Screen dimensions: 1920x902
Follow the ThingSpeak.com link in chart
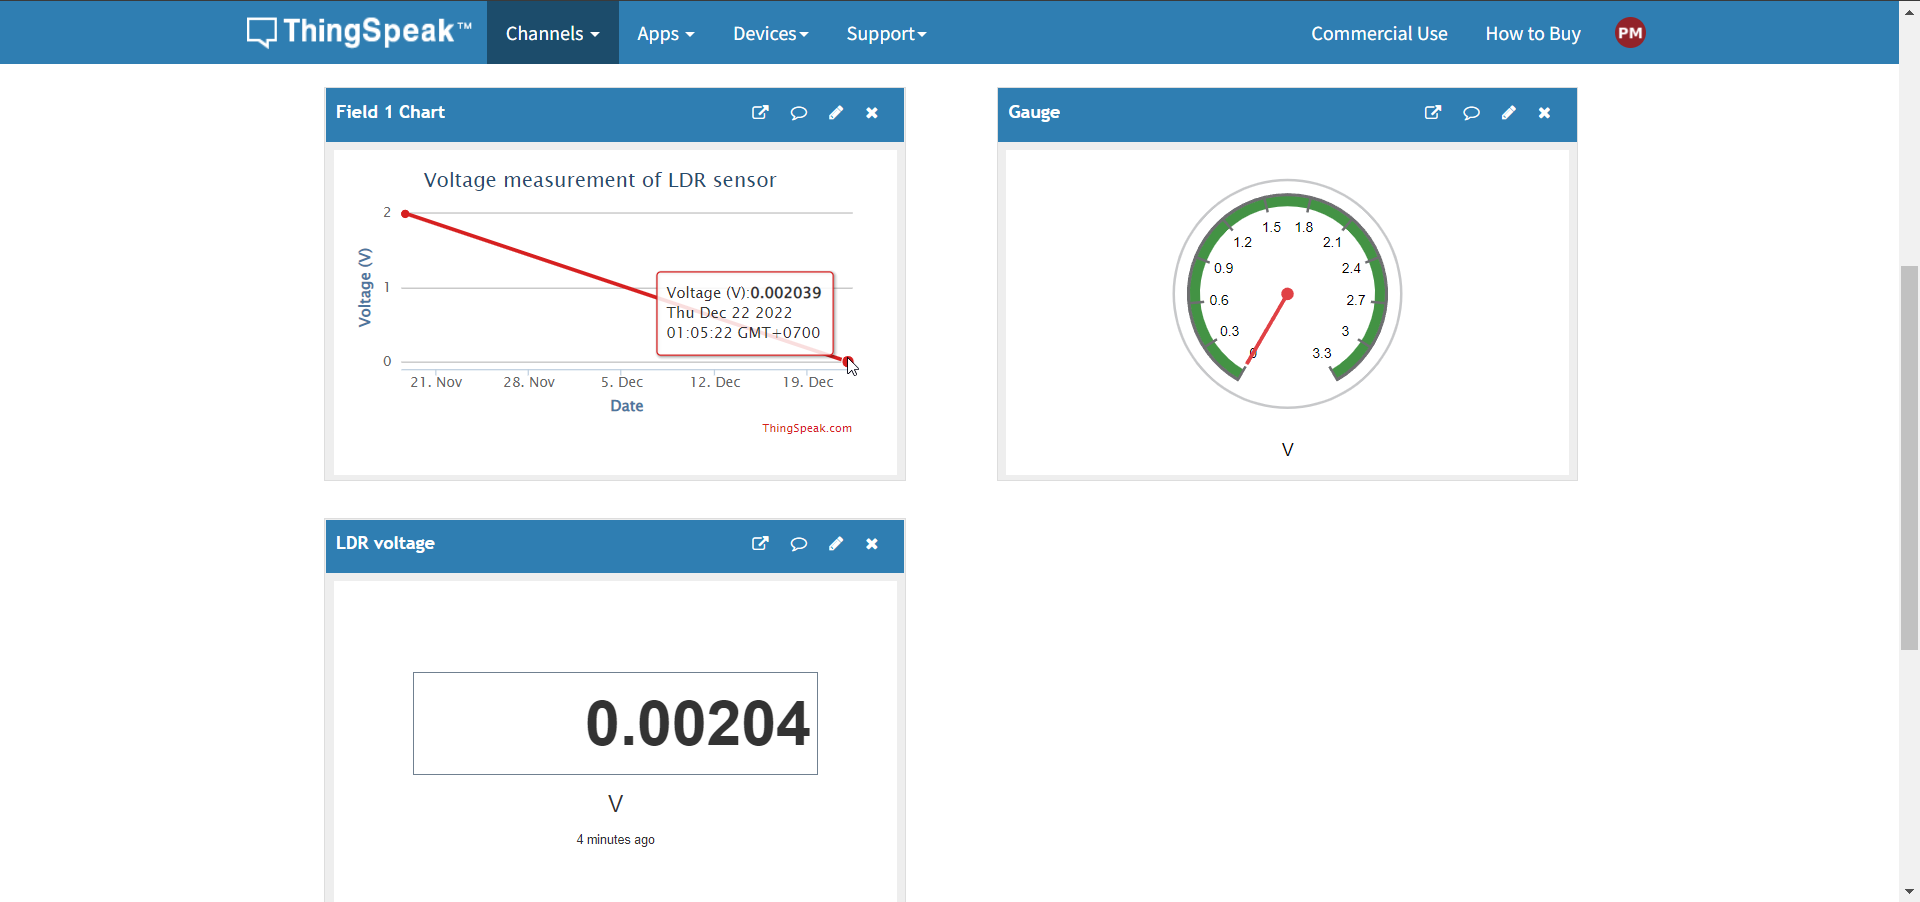(807, 428)
